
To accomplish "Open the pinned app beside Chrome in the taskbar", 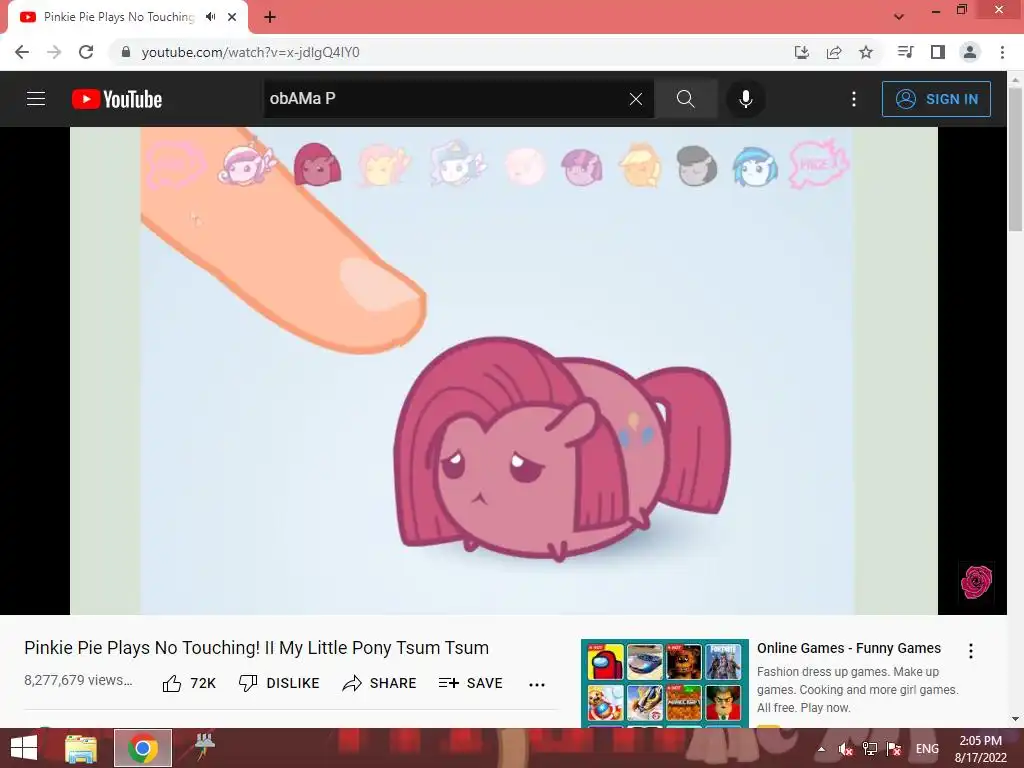I will (205, 747).
